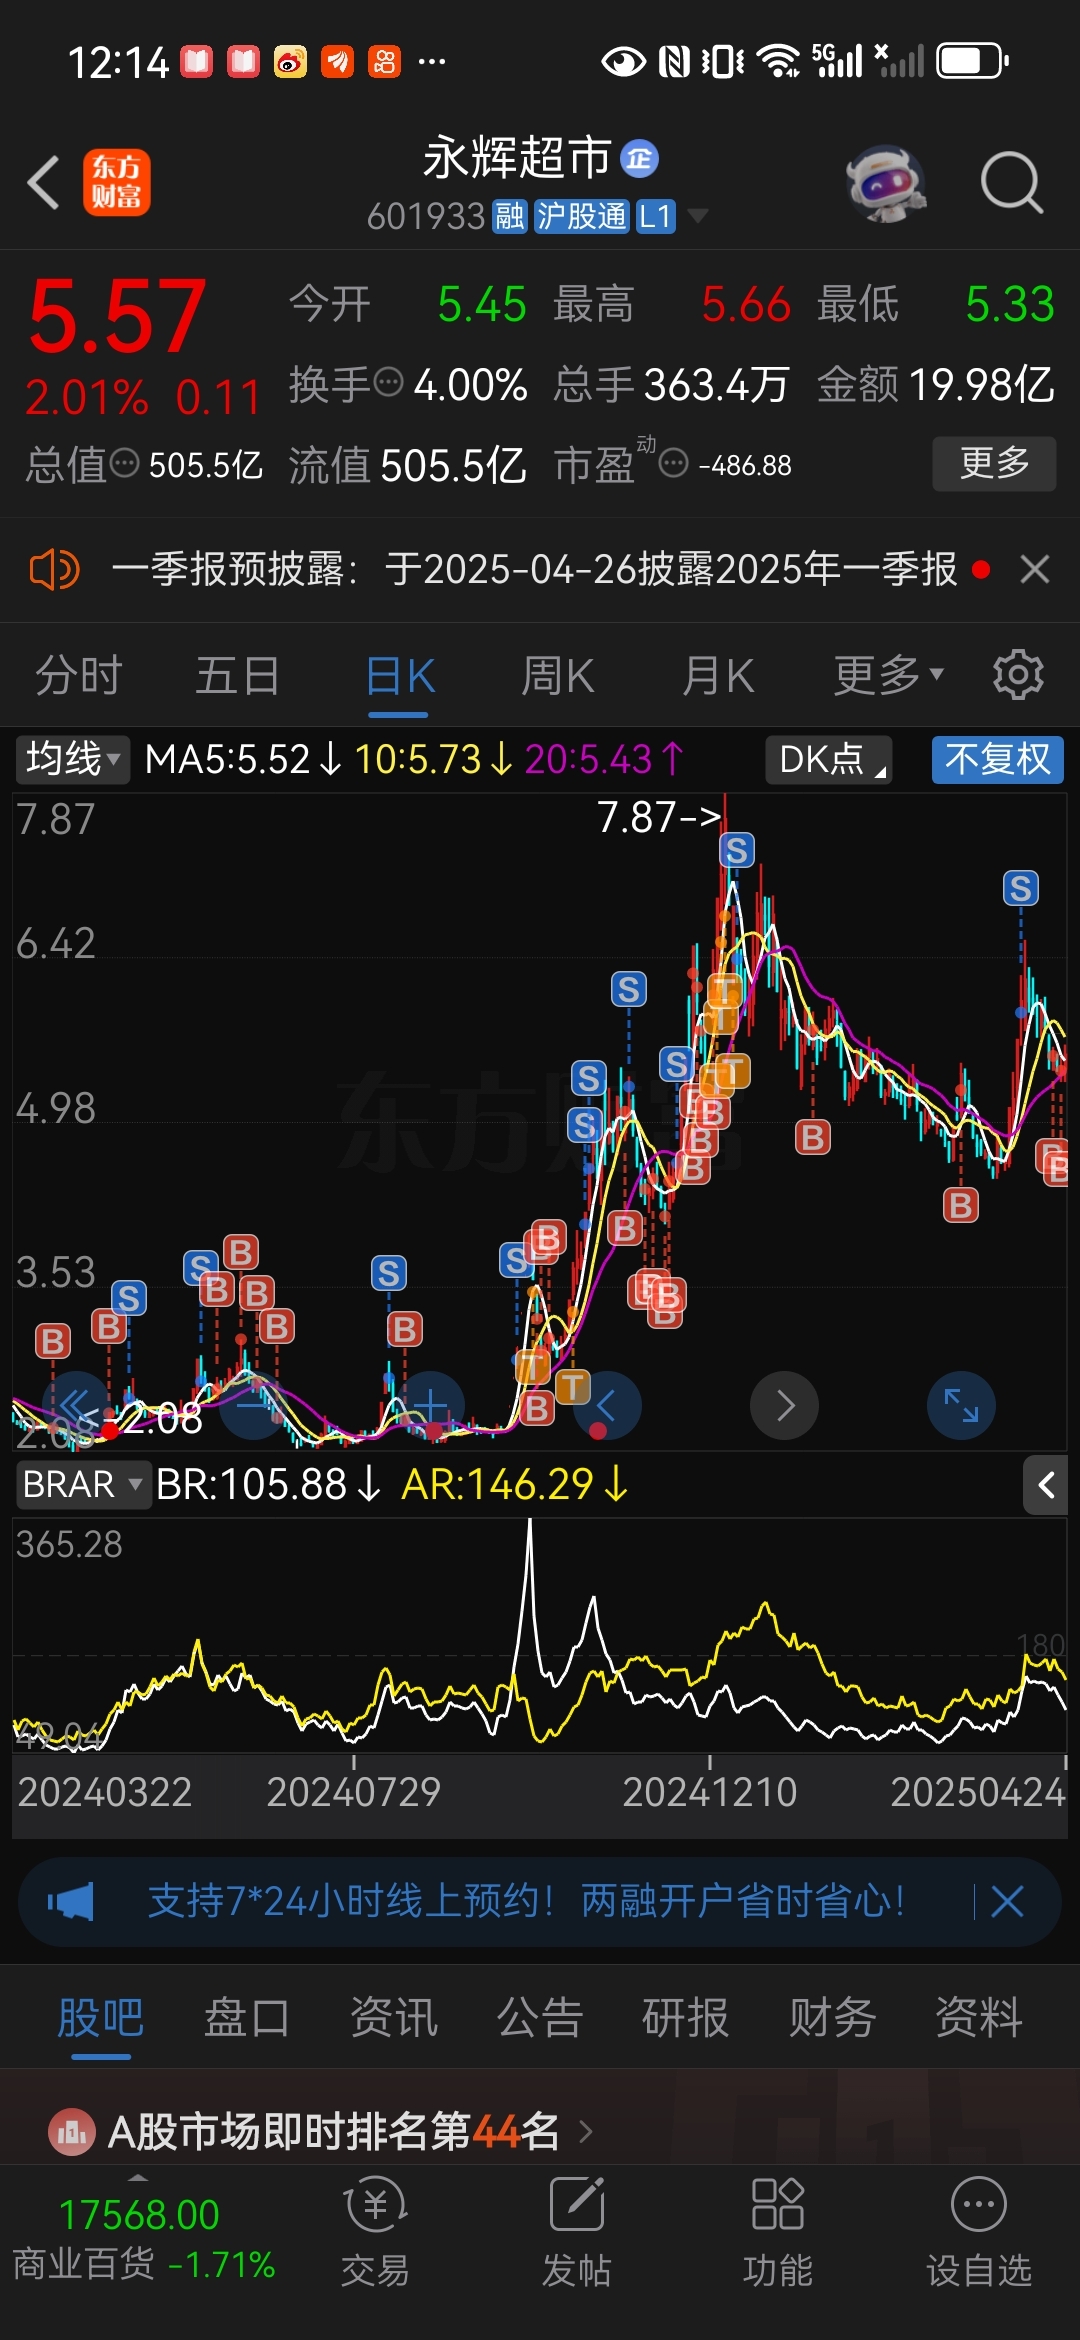The width and height of the screenshot is (1080, 2340).
Task: Expand chart to fullscreen
Action: coord(962,1405)
